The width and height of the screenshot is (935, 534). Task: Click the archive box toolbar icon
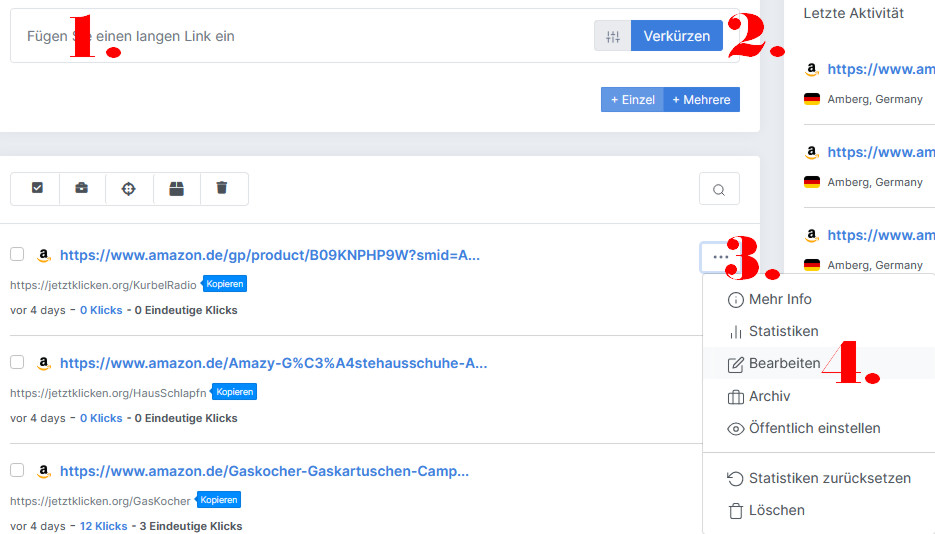click(176, 188)
